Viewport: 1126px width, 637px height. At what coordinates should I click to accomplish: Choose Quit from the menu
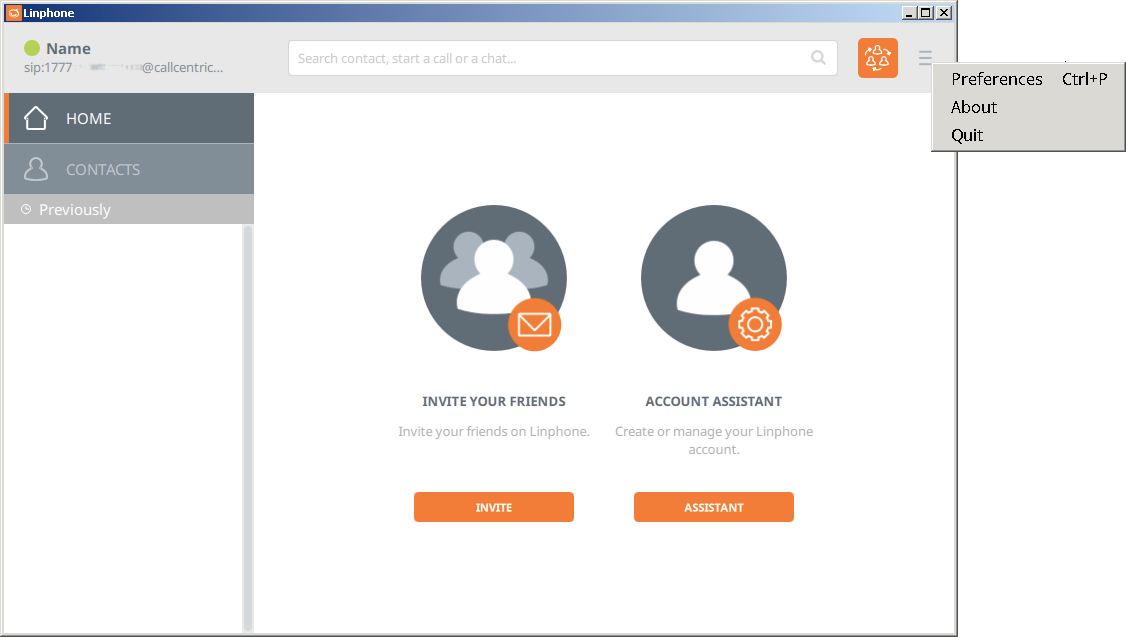(x=1028, y=135)
